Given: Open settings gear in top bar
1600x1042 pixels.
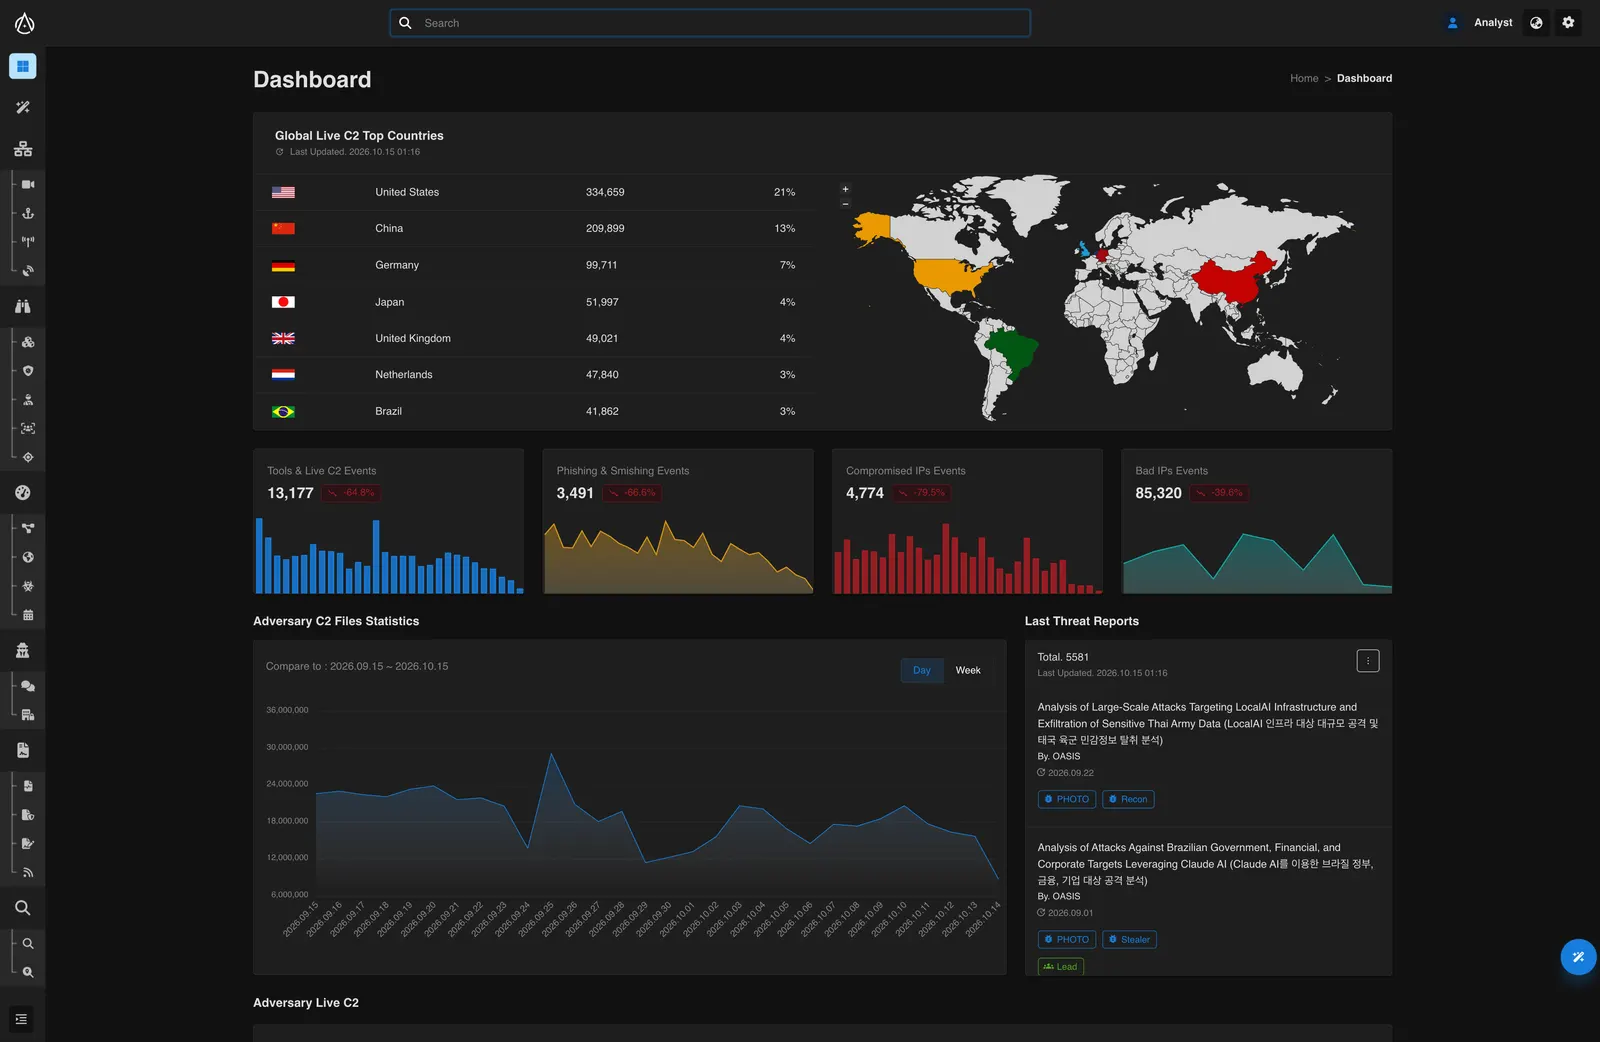Looking at the screenshot, I should [1568, 23].
